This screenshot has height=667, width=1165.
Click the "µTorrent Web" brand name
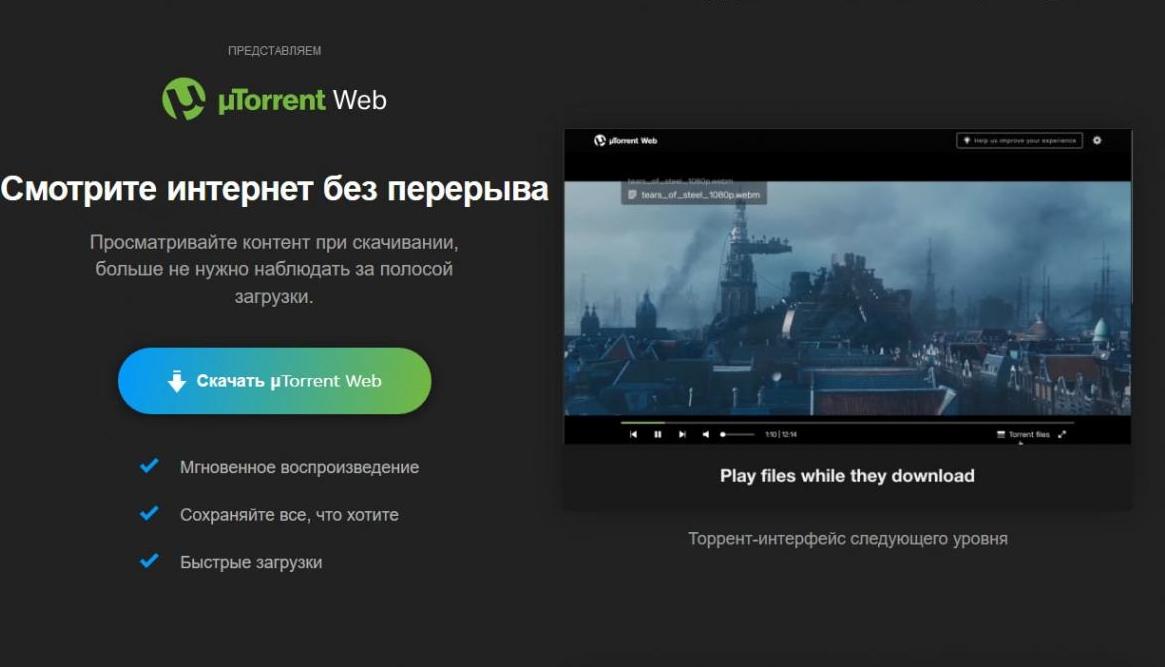coord(302,100)
